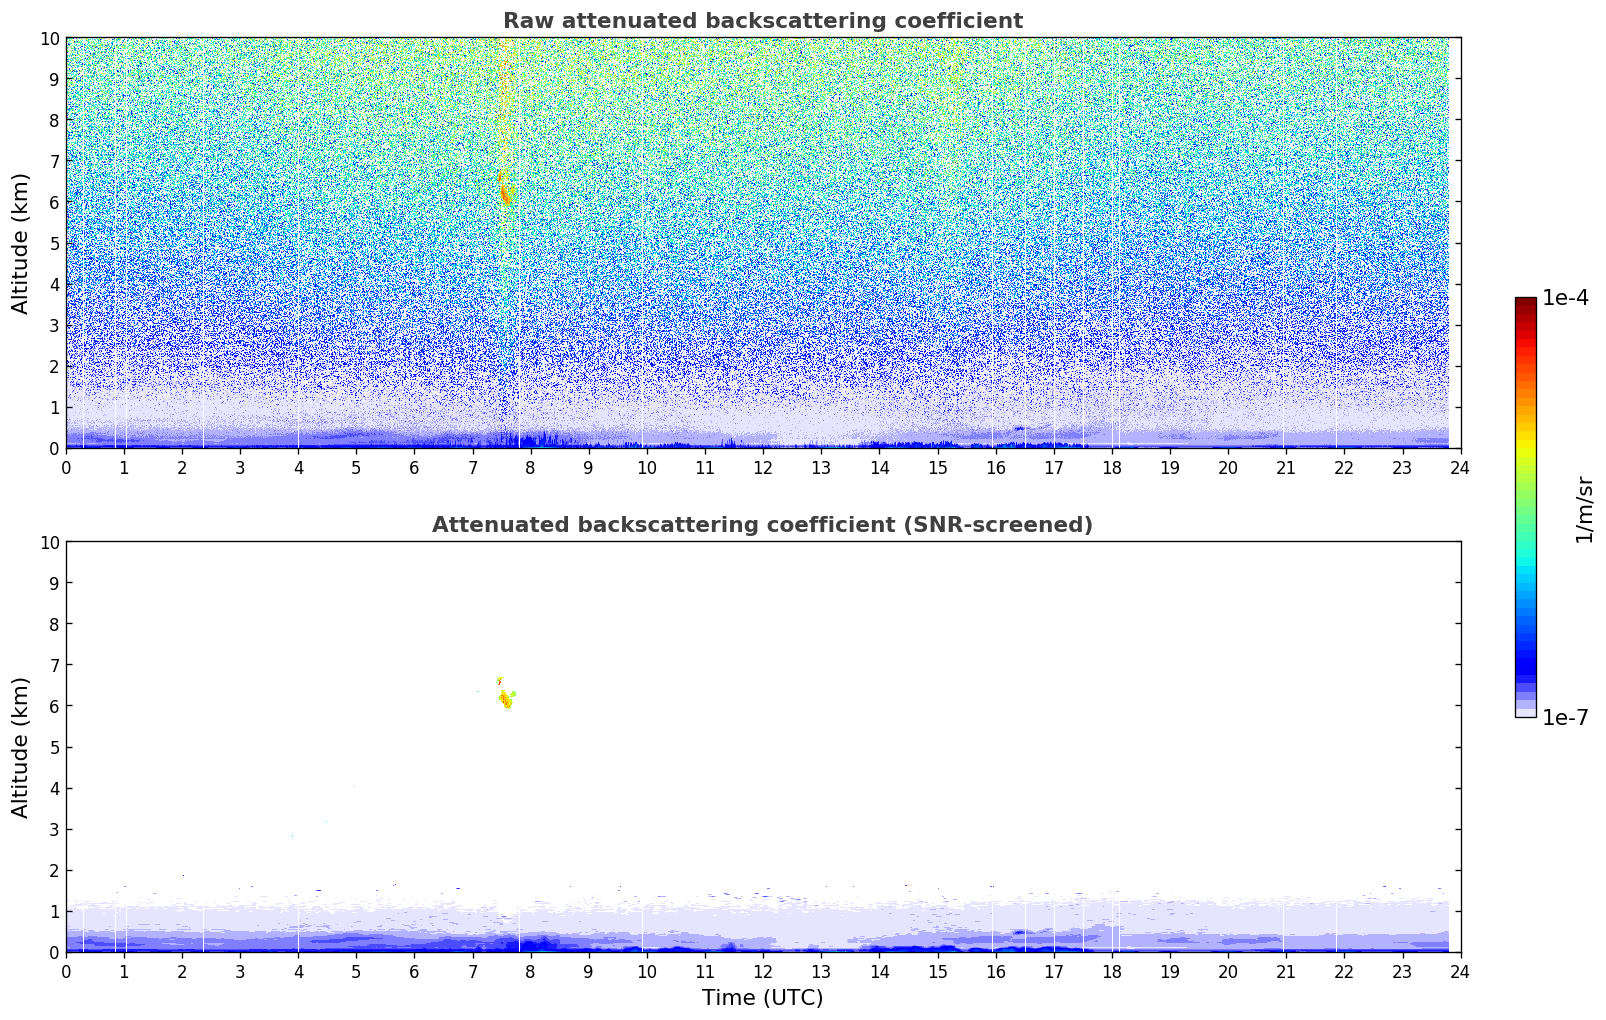Click time tick "4" under the SNR-screened plot
Viewport: 1606px width, 1020px height.
(299, 971)
